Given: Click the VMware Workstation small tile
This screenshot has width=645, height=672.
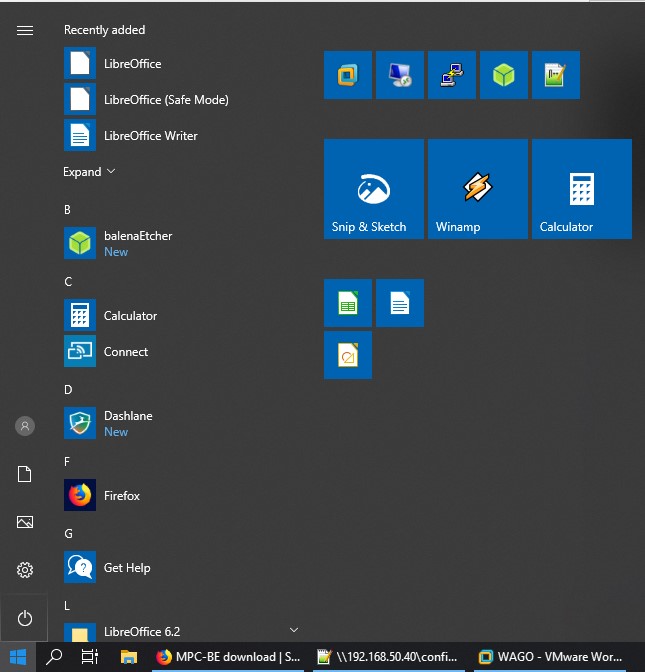Looking at the screenshot, I should click(x=348, y=75).
